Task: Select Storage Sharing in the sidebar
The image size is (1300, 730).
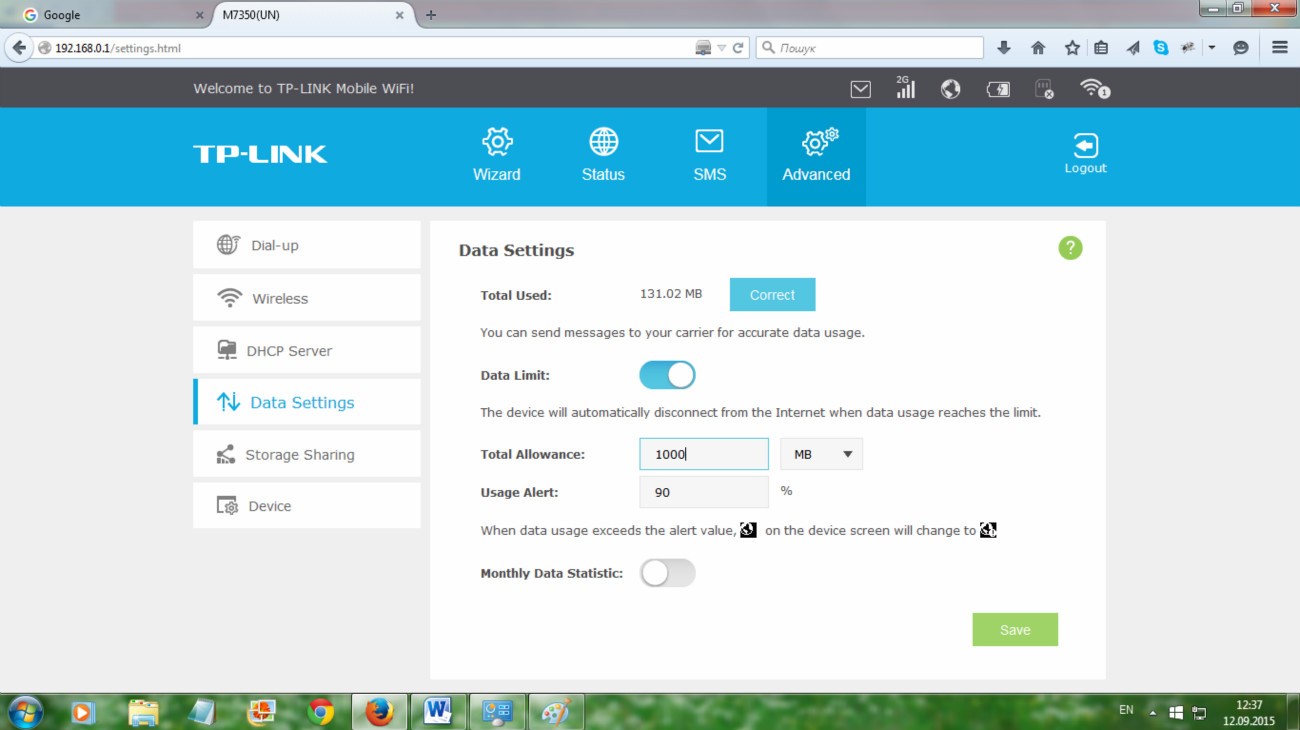Action: click(306, 454)
